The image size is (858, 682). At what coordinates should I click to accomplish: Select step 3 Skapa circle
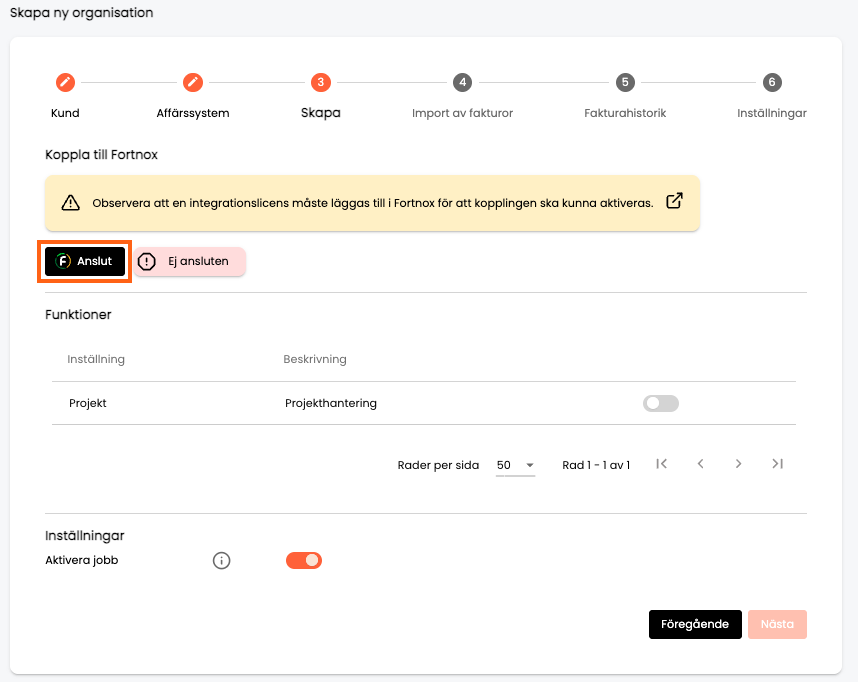[321, 83]
